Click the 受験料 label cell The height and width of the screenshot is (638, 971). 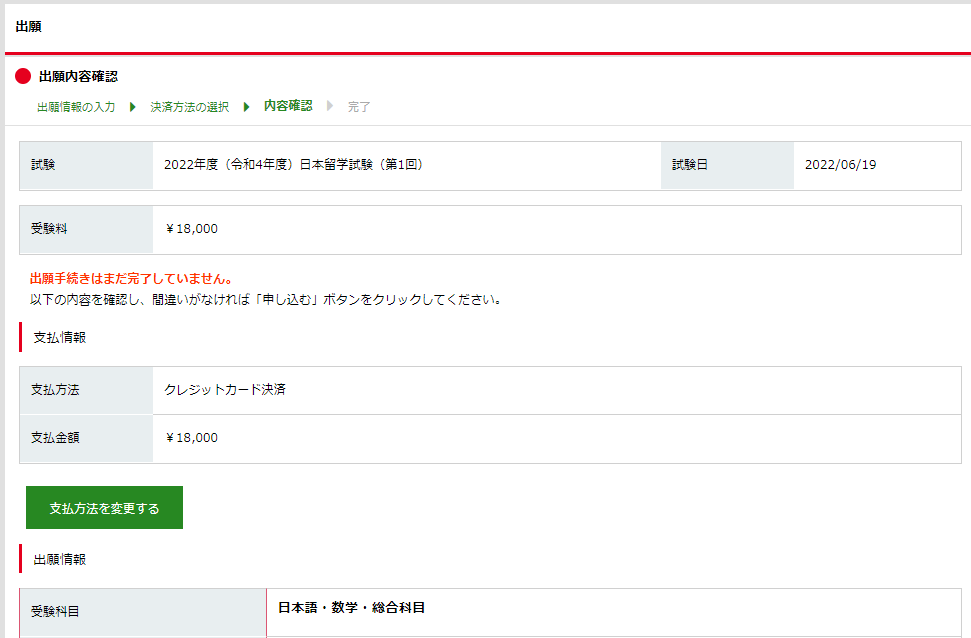(x=86, y=229)
